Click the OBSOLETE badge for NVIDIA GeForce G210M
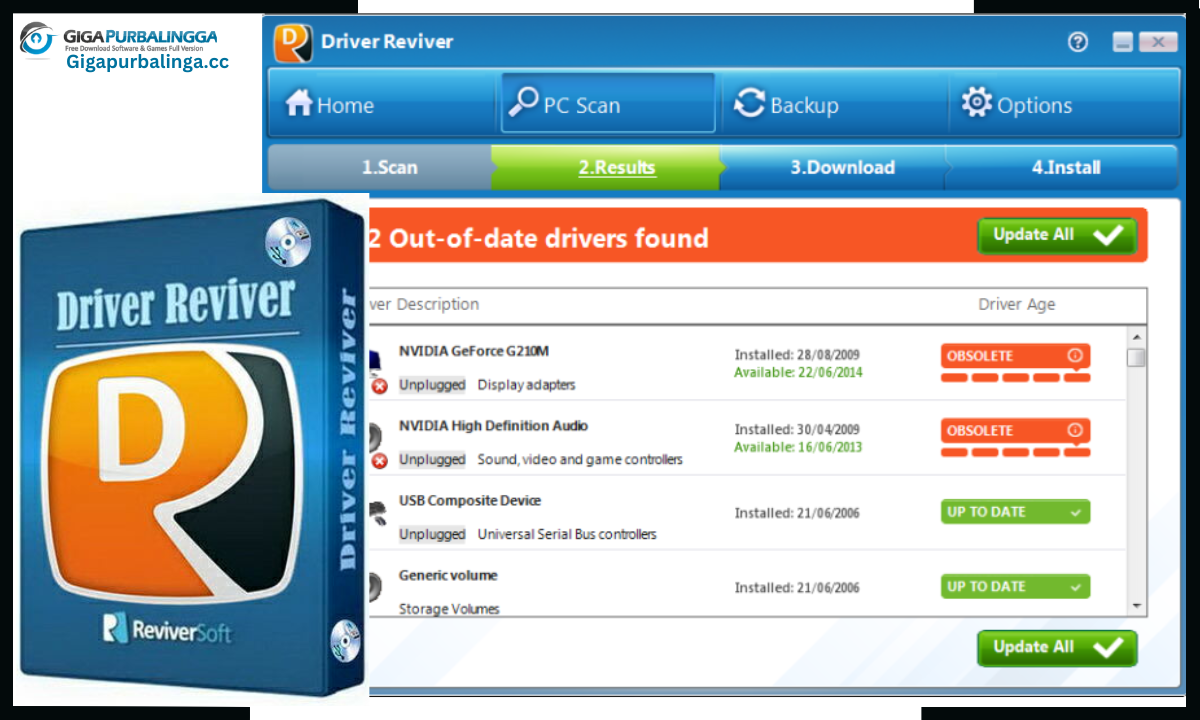Screen dimensions: 1200x720 tap(1015, 356)
